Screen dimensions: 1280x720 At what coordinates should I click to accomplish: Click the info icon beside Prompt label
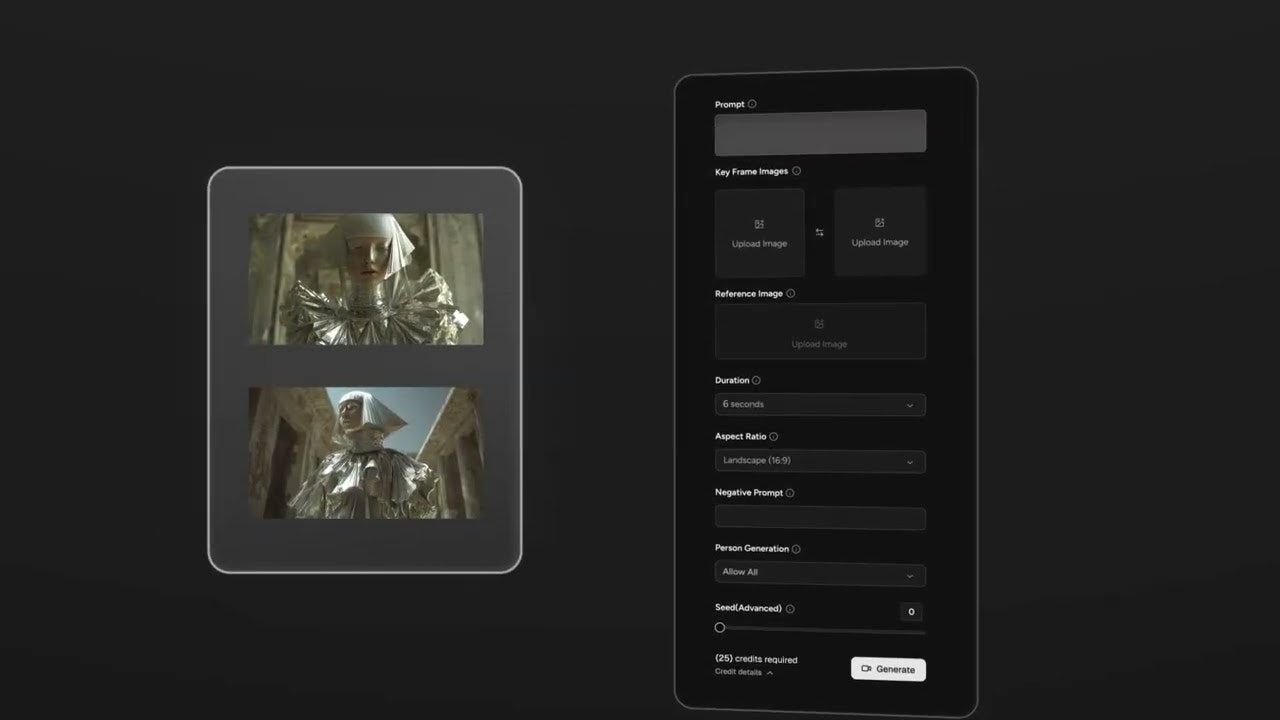(752, 104)
